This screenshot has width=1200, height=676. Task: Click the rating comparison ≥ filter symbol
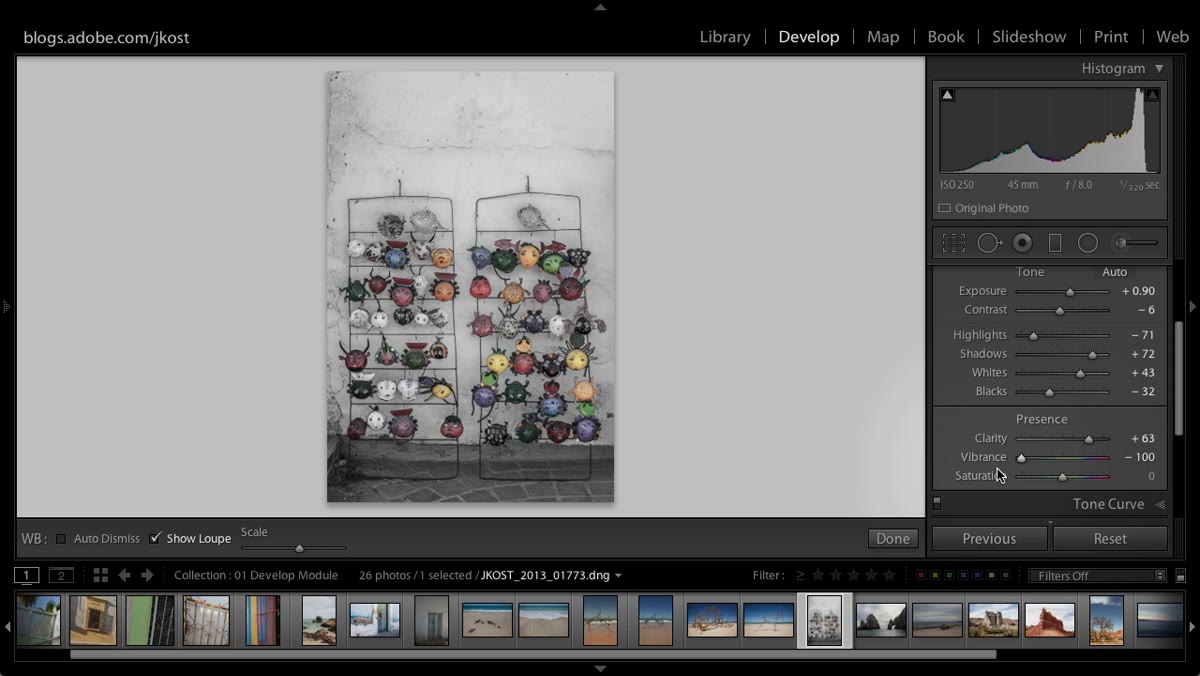[x=800, y=575]
